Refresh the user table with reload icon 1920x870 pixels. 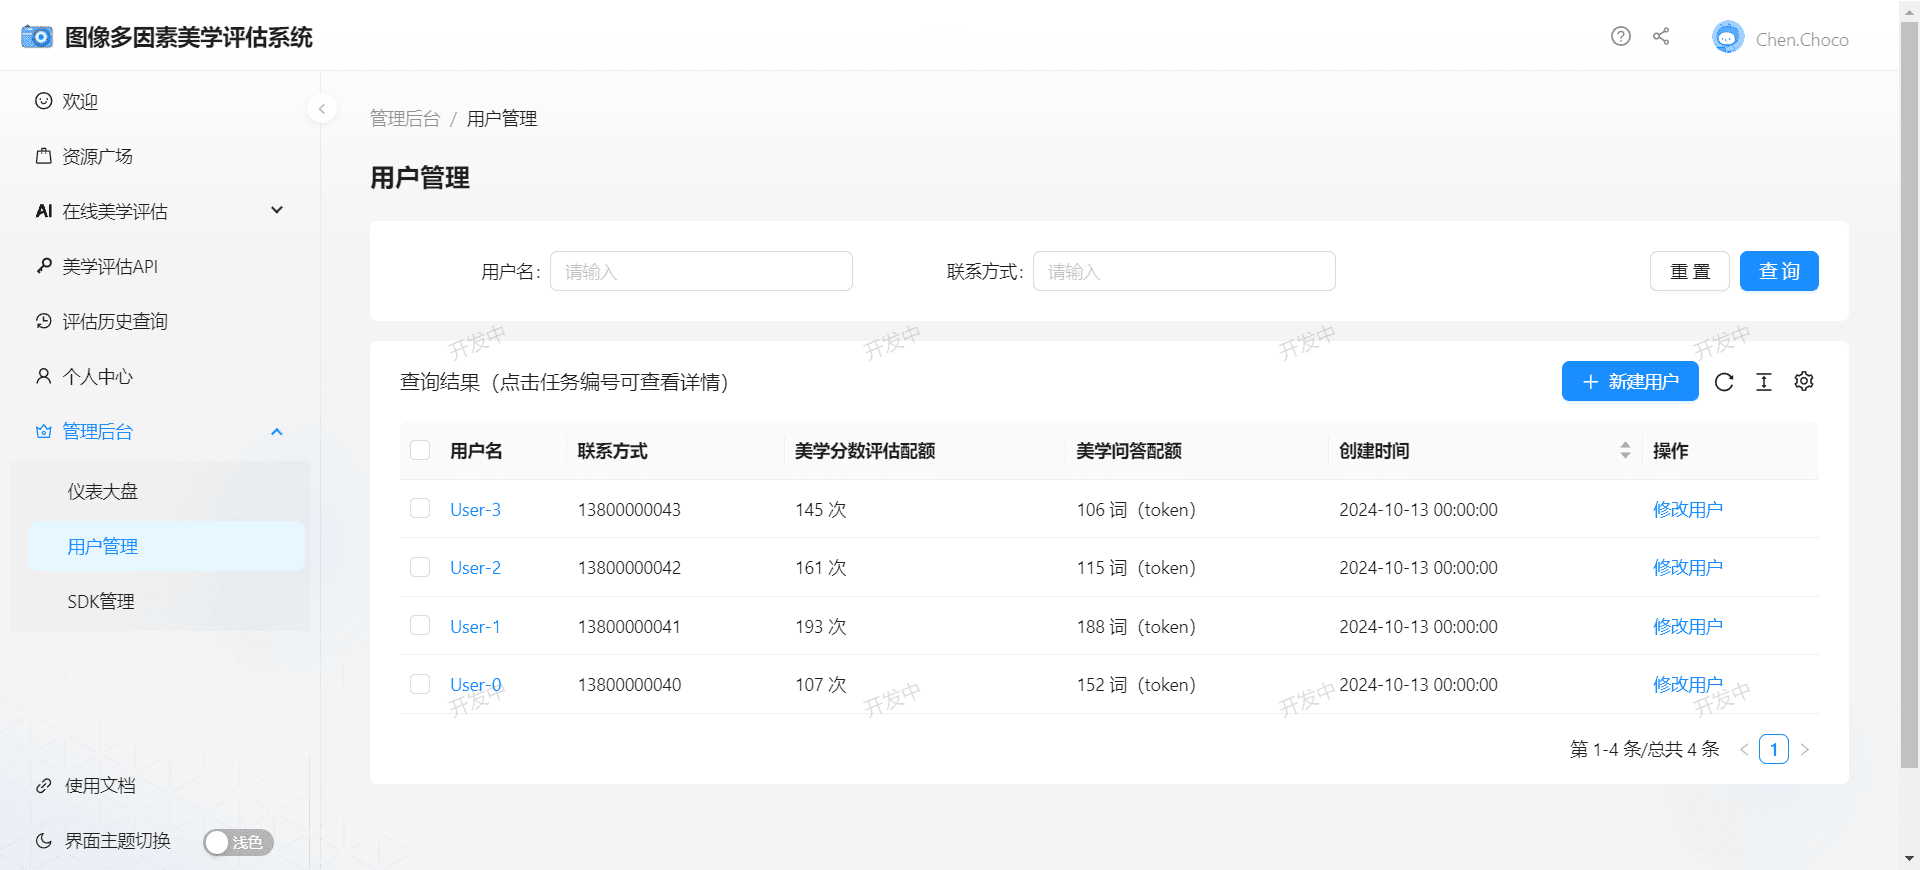pyautogui.click(x=1724, y=382)
